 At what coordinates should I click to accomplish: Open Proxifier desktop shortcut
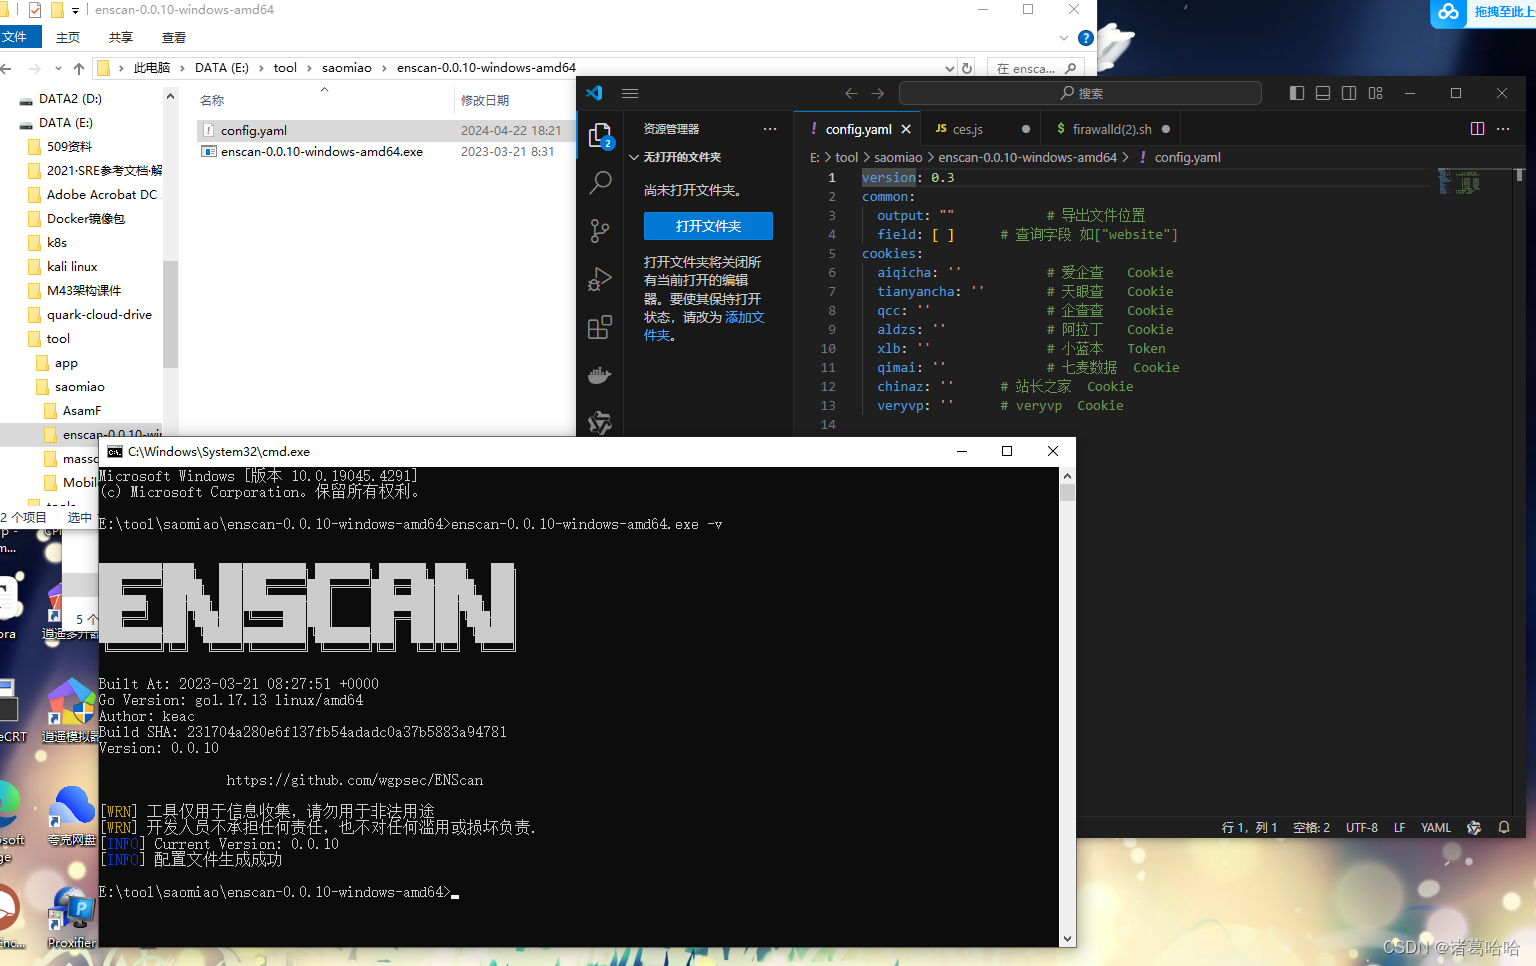[72, 917]
